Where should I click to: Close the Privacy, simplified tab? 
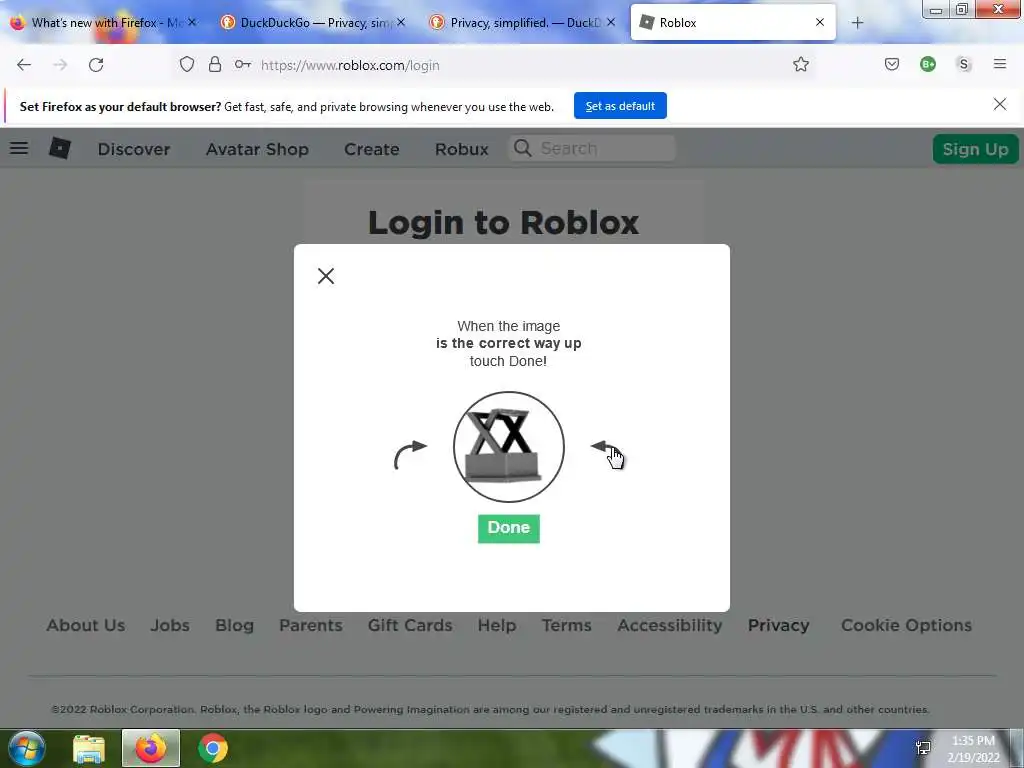pos(611,22)
